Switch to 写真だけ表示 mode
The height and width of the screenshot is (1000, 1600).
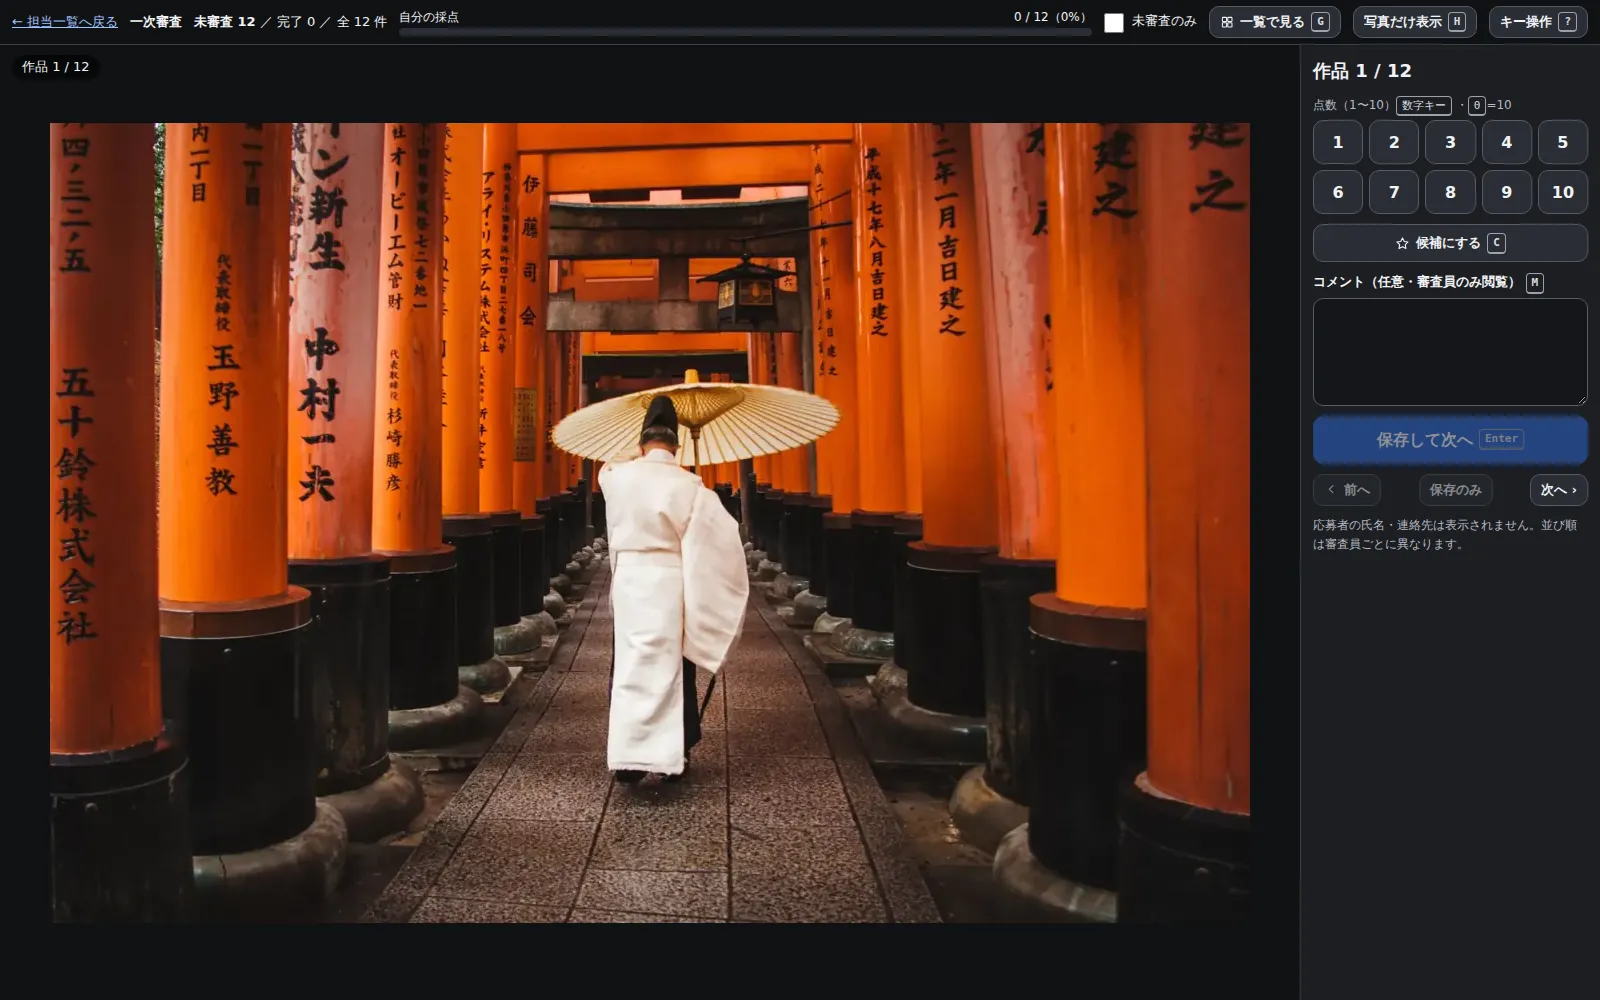(x=1414, y=22)
